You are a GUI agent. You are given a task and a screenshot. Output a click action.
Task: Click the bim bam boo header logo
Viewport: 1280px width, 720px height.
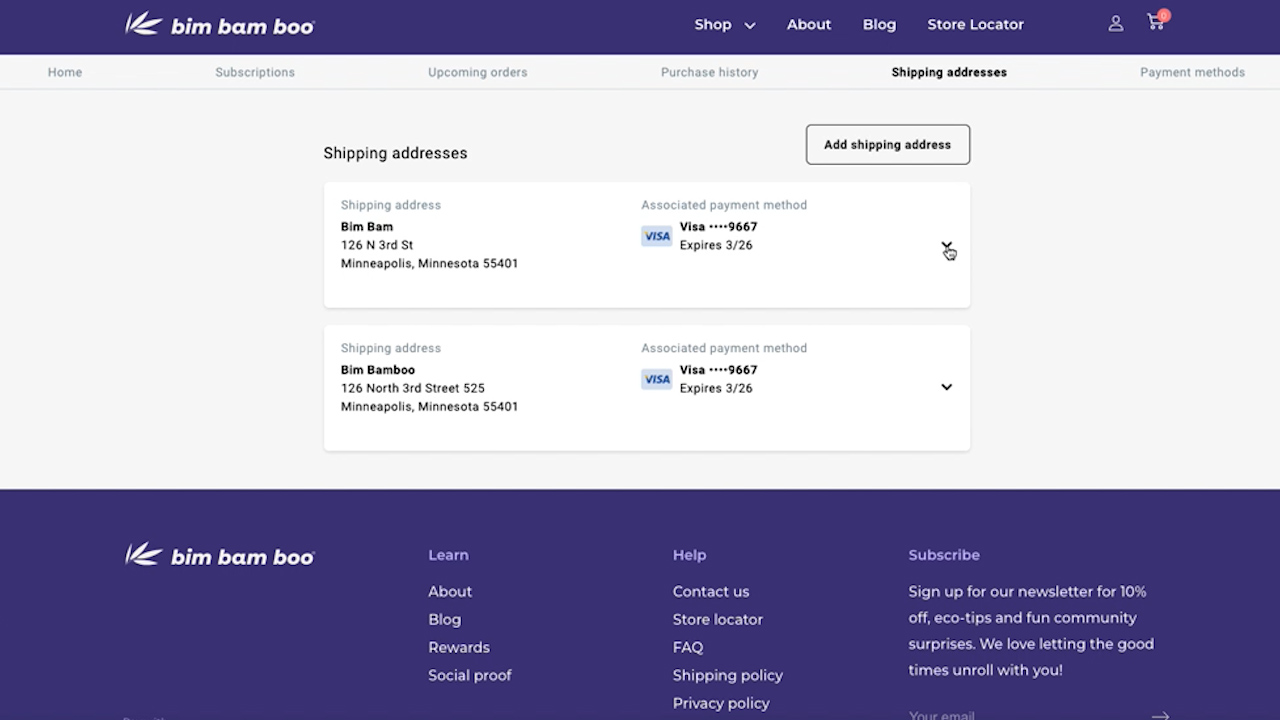219,24
